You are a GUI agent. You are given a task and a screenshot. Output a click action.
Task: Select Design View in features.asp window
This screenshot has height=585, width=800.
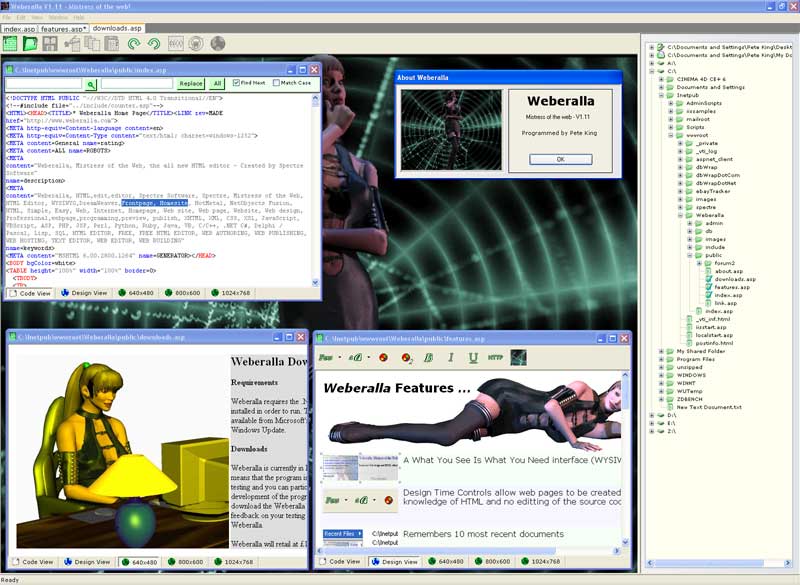[394, 562]
